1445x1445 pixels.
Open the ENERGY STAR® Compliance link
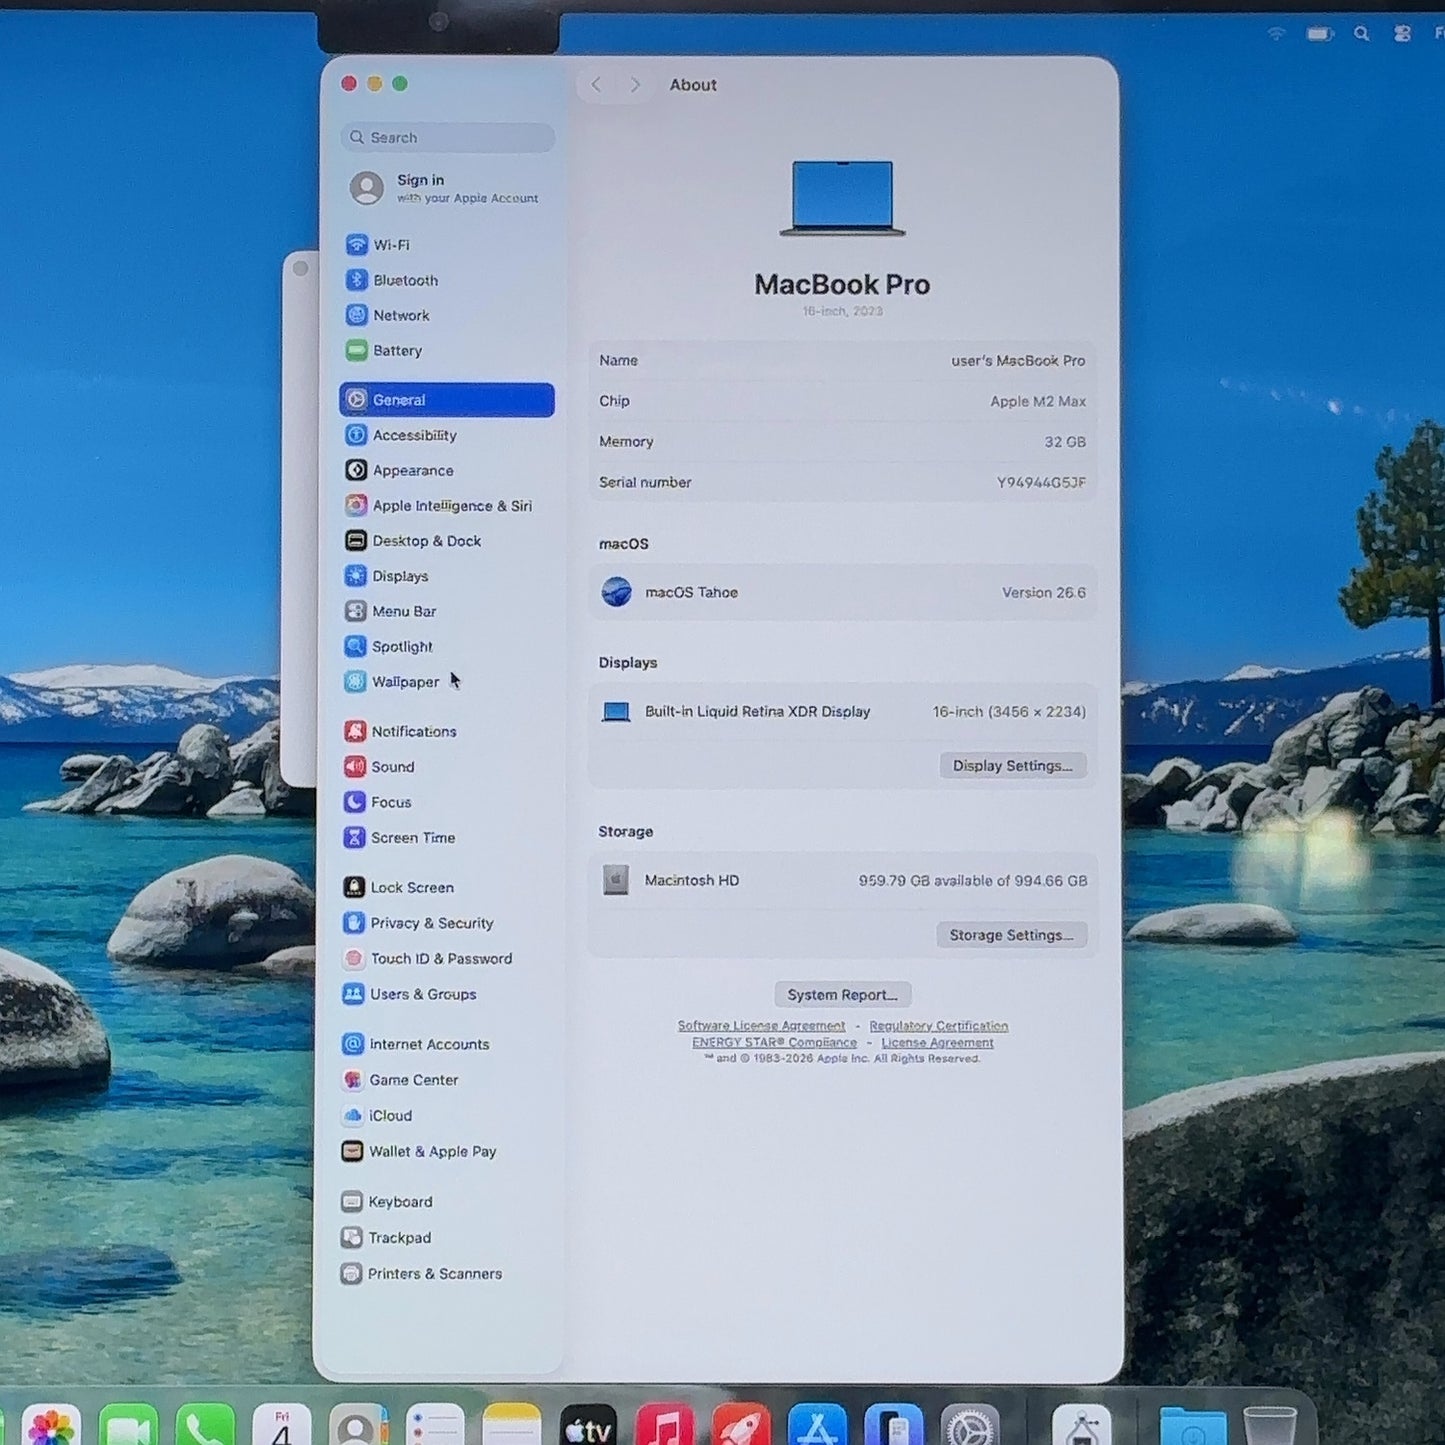click(x=774, y=1042)
